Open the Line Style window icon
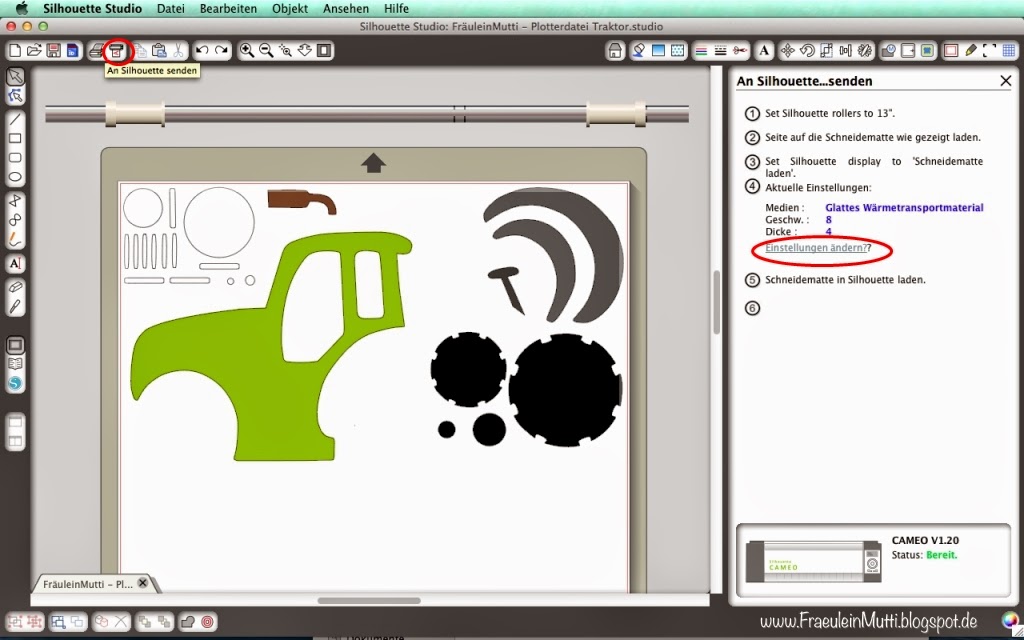The width and height of the screenshot is (1024, 640). tap(720, 50)
